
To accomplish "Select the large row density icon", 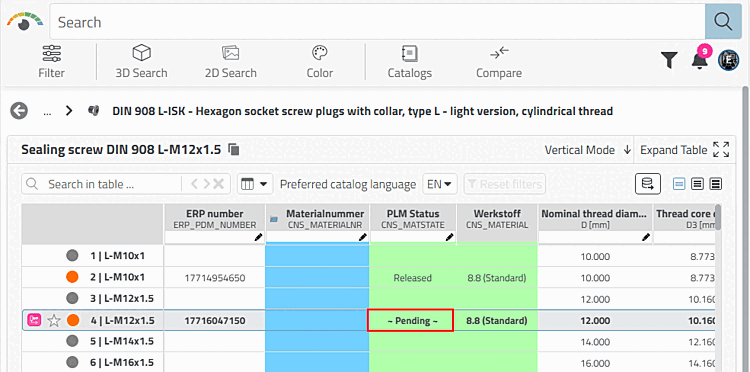I will coord(716,184).
